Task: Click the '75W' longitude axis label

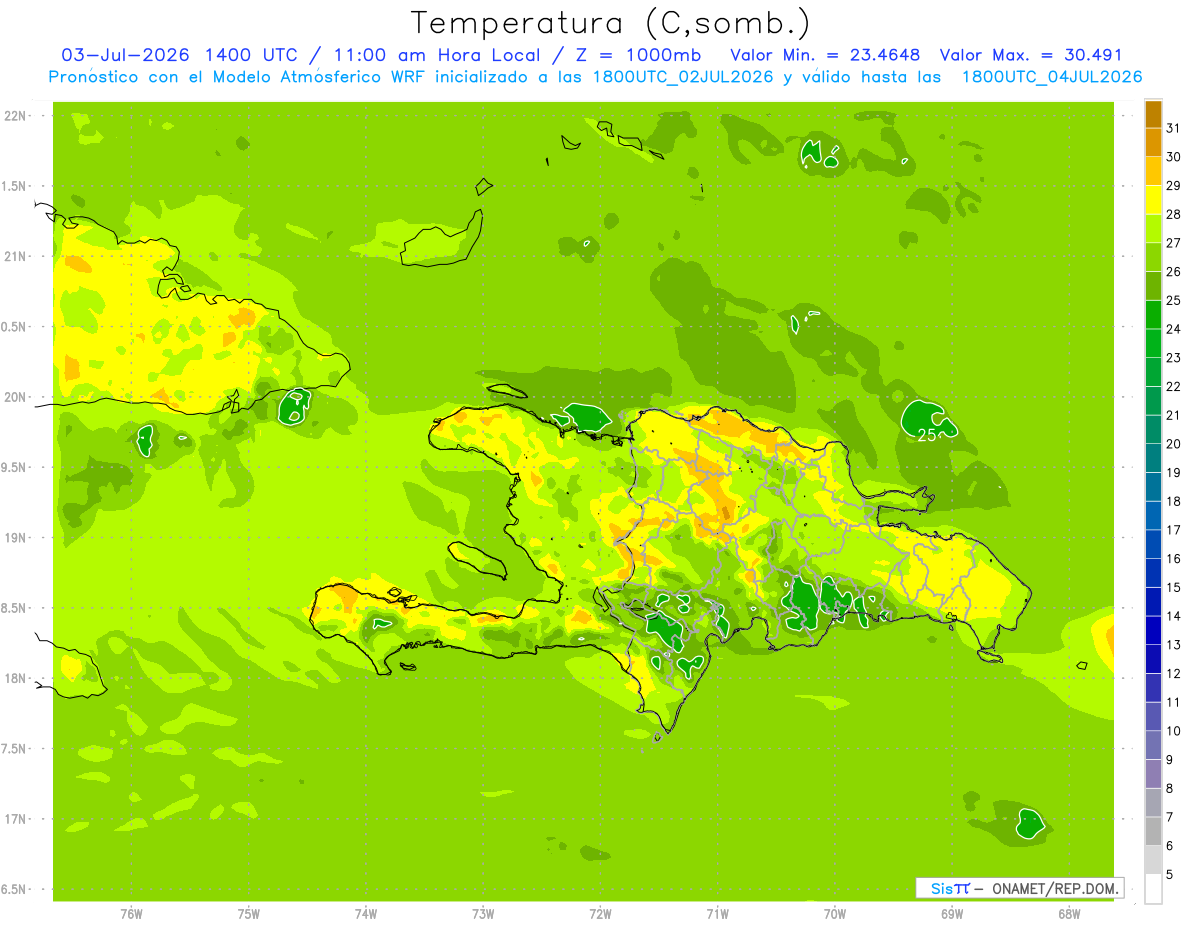Action: [249, 914]
